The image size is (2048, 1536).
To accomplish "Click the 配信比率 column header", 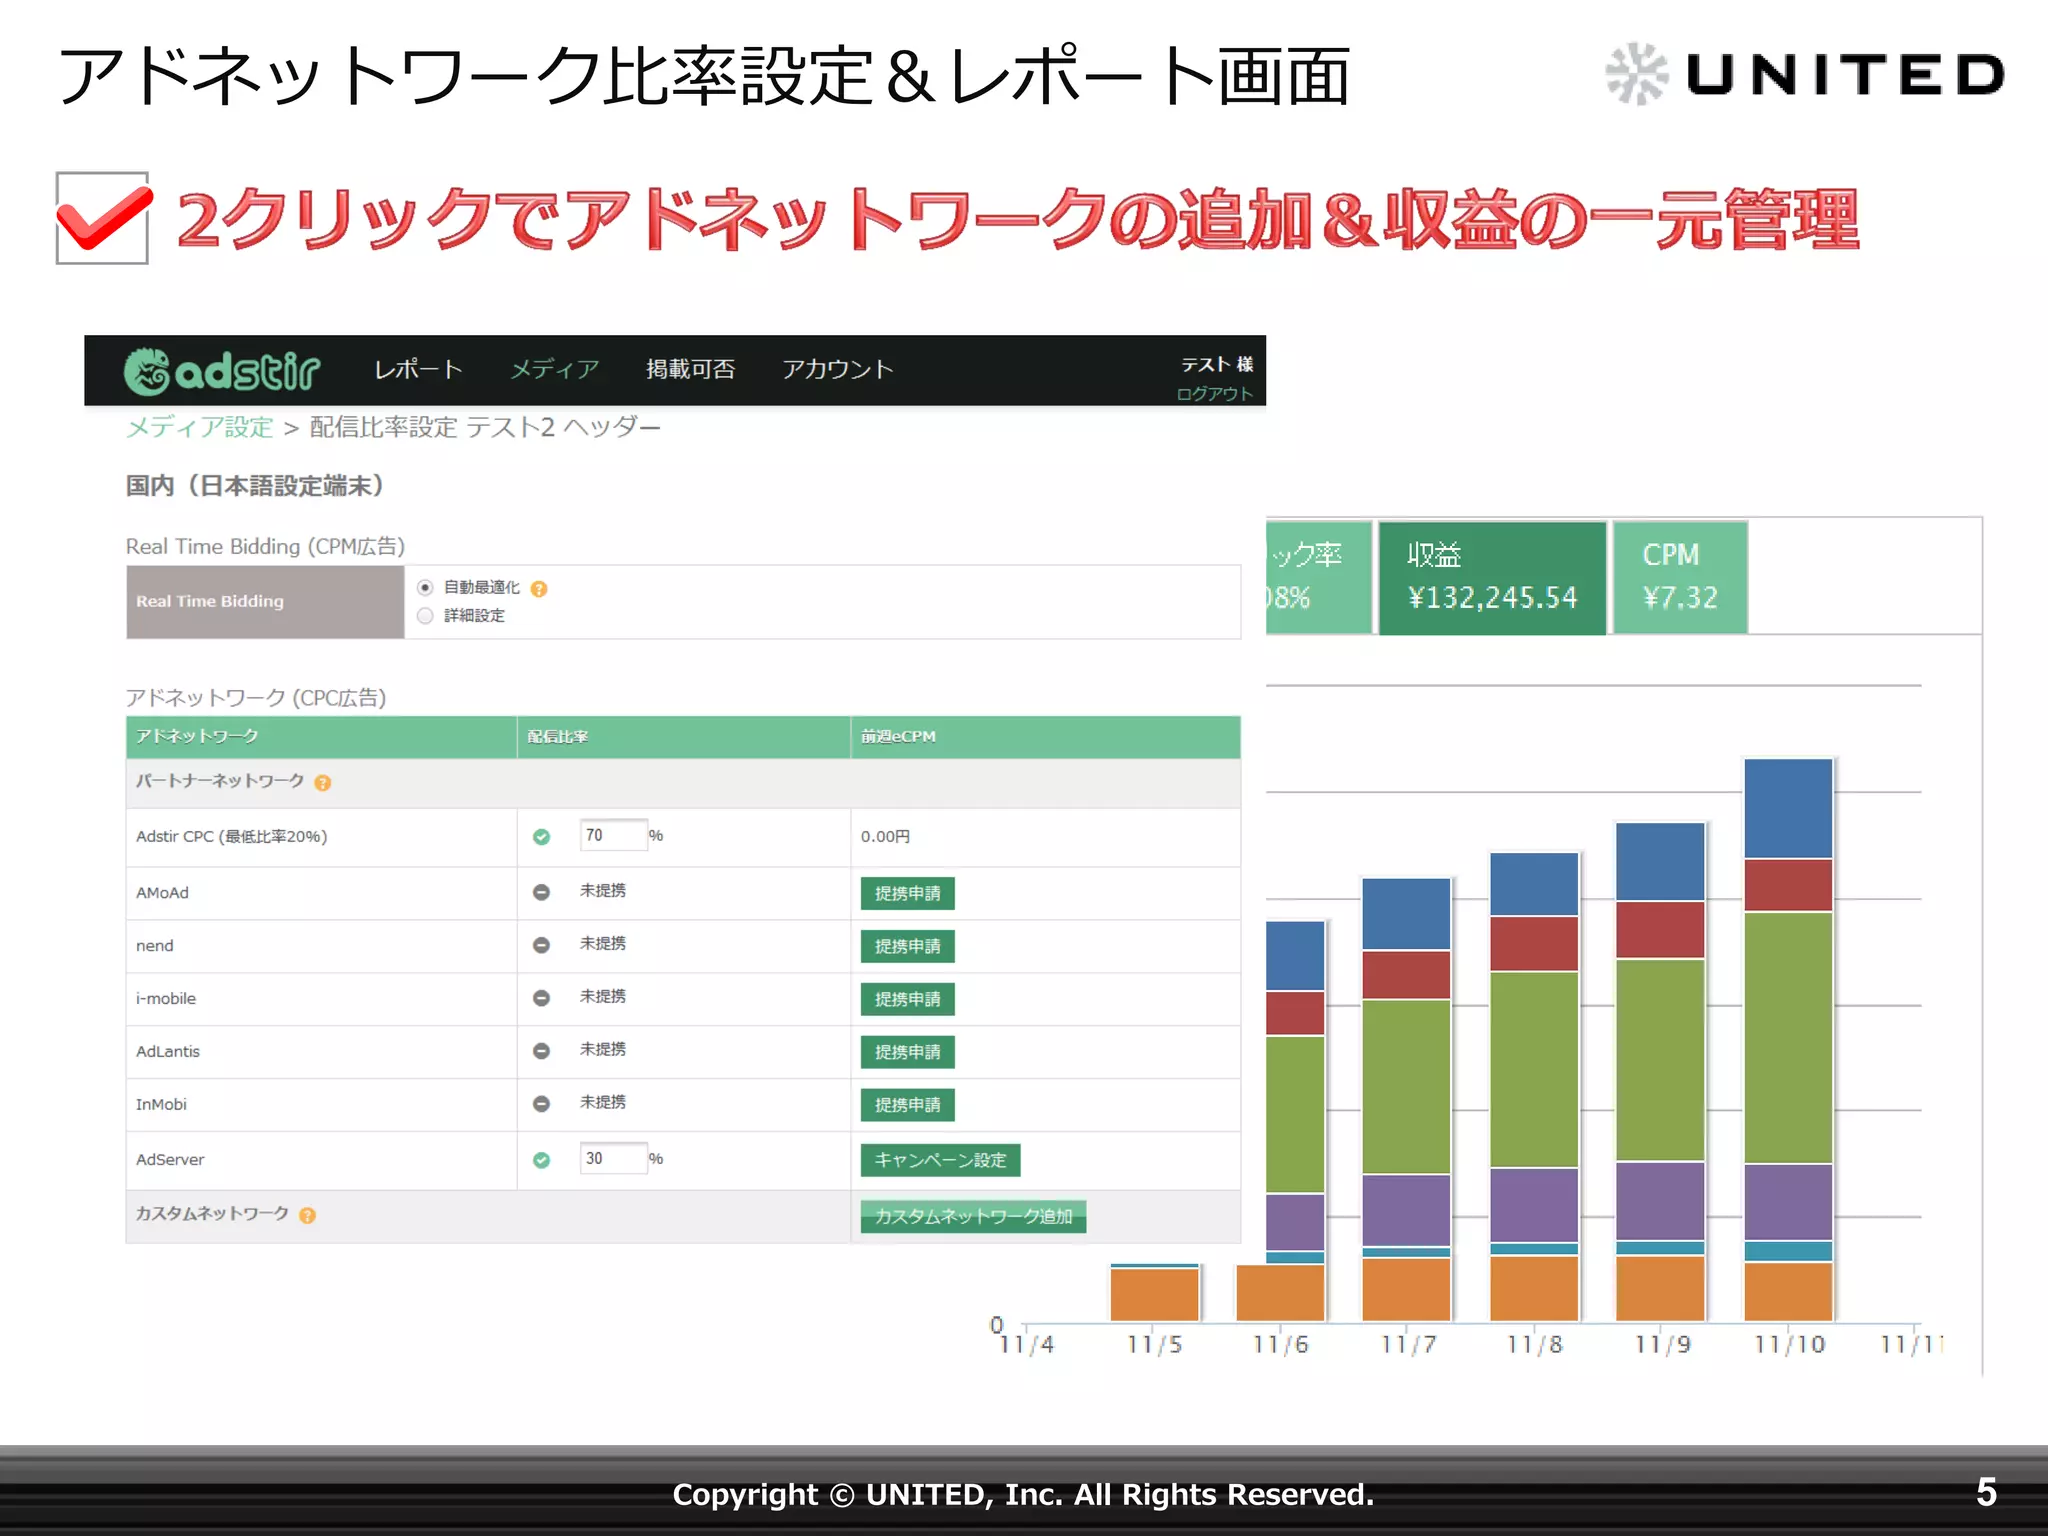I will pyautogui.click(x=683, y=737).
